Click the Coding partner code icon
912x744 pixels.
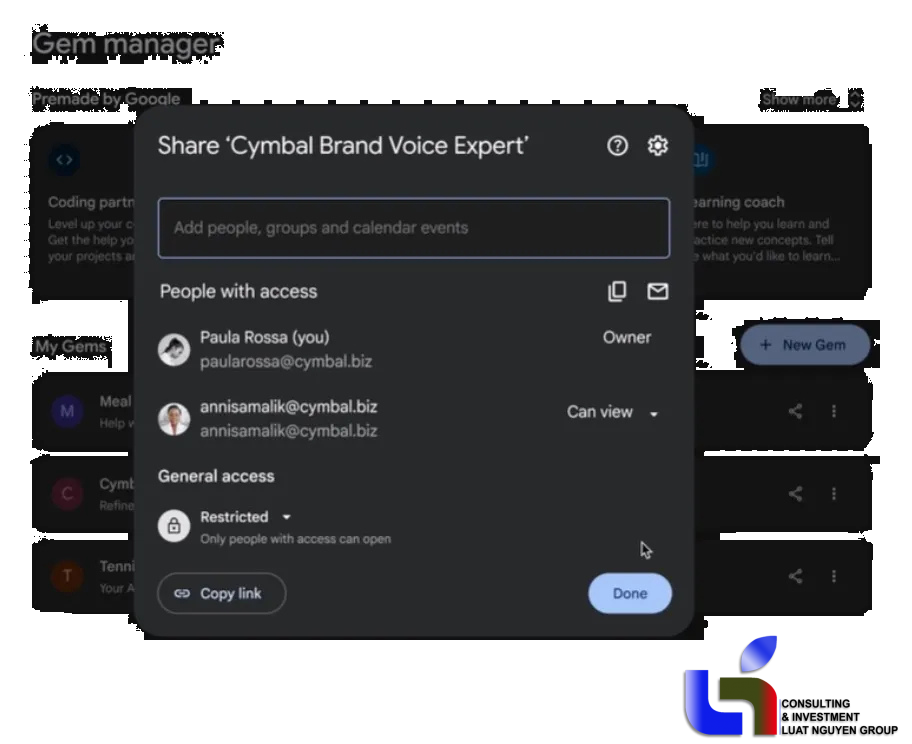point(65,160)
